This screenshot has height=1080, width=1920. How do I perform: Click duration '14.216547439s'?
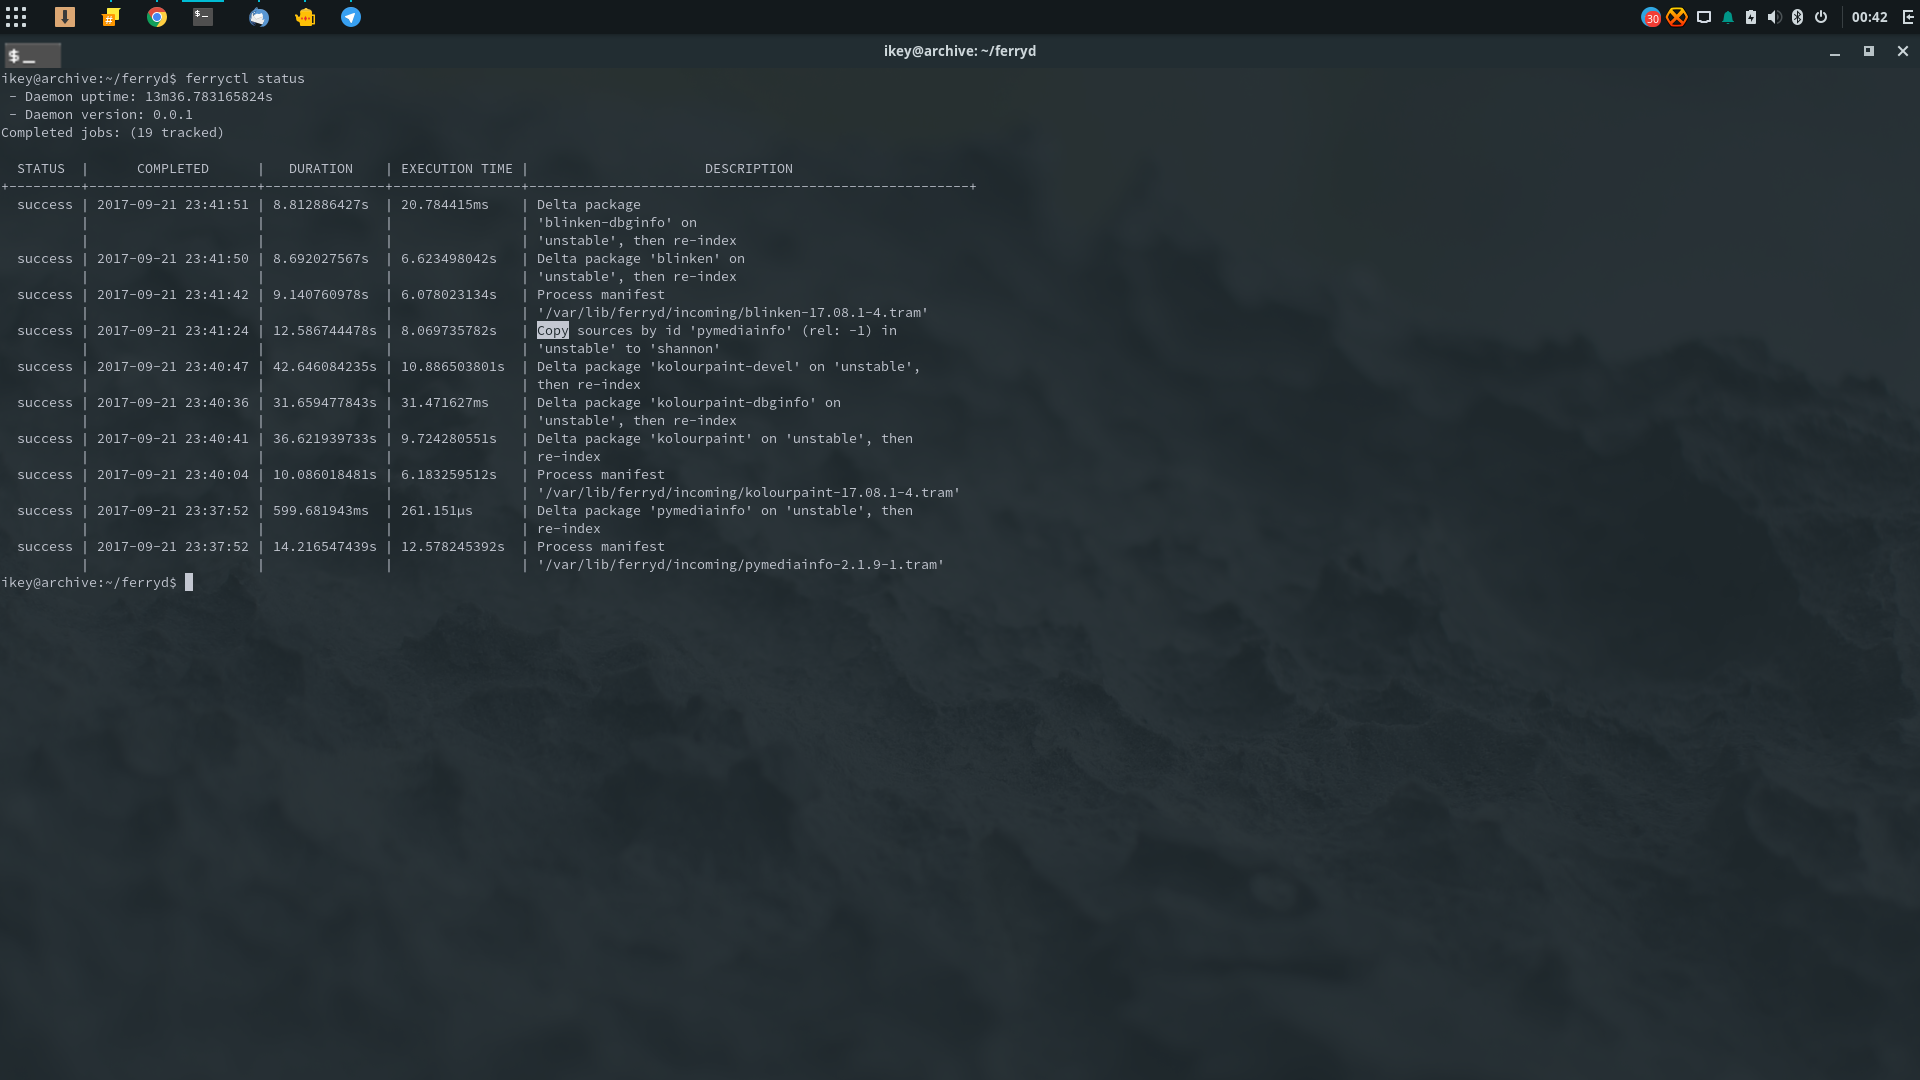(x=325, y=547)
